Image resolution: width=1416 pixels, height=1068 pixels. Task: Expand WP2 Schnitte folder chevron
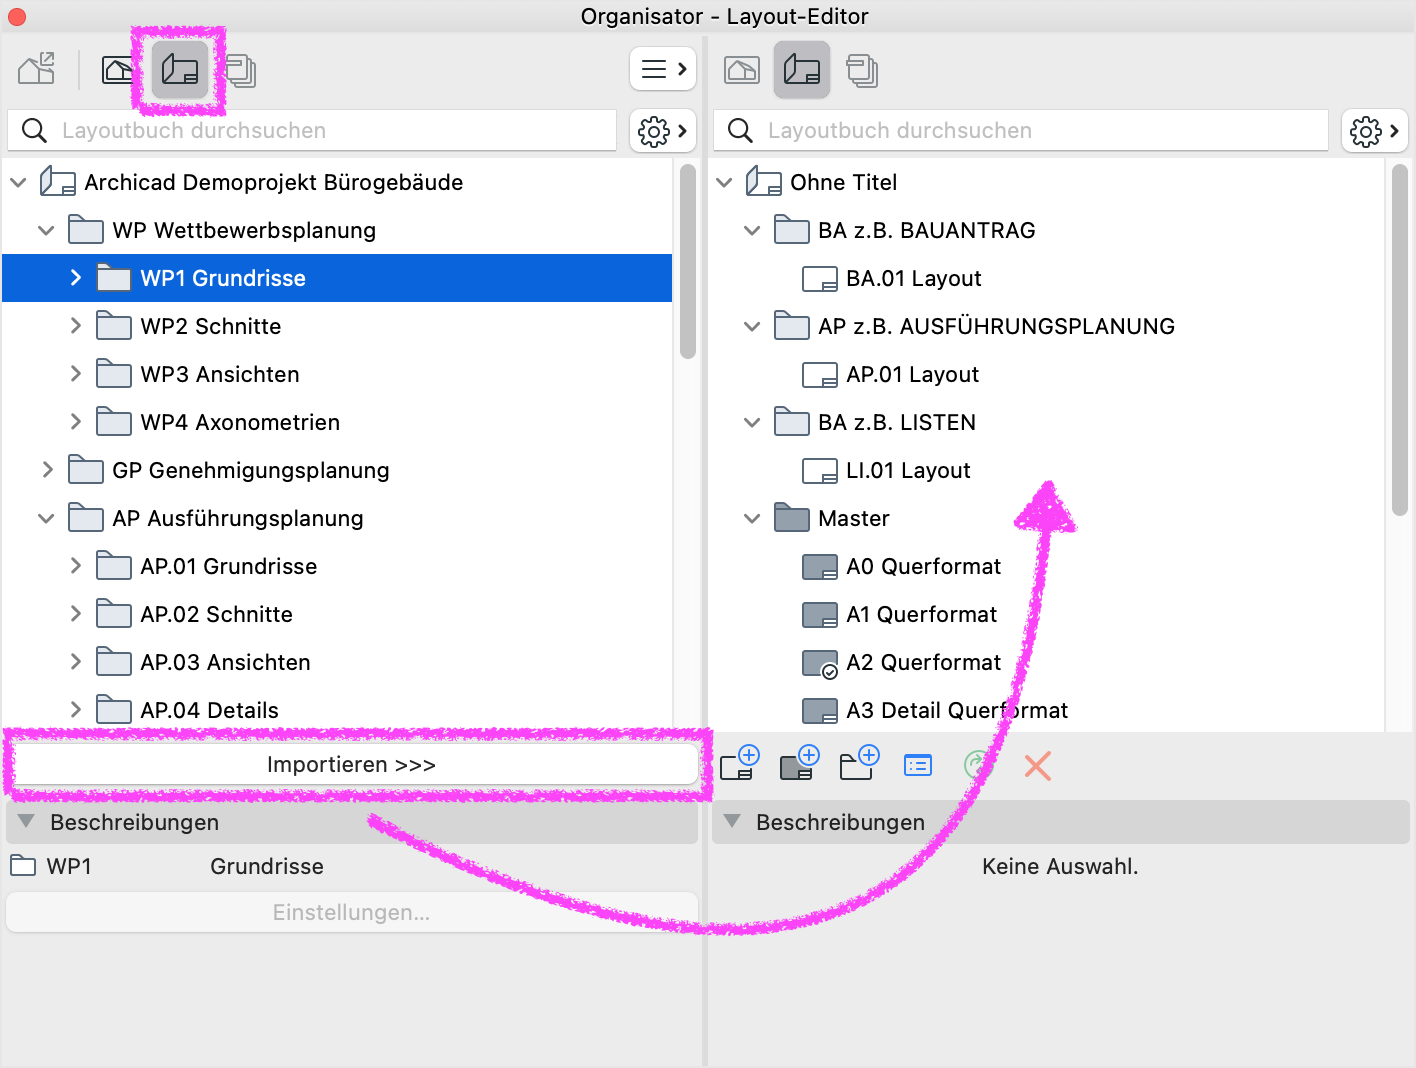click(x=75, y=326)
